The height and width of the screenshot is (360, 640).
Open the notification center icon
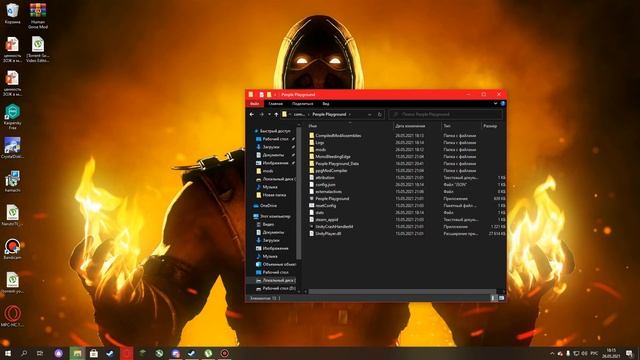(629, 353)
